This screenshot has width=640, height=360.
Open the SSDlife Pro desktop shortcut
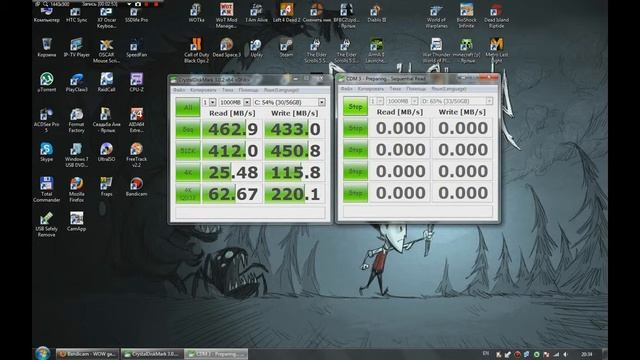click(136, 14)
